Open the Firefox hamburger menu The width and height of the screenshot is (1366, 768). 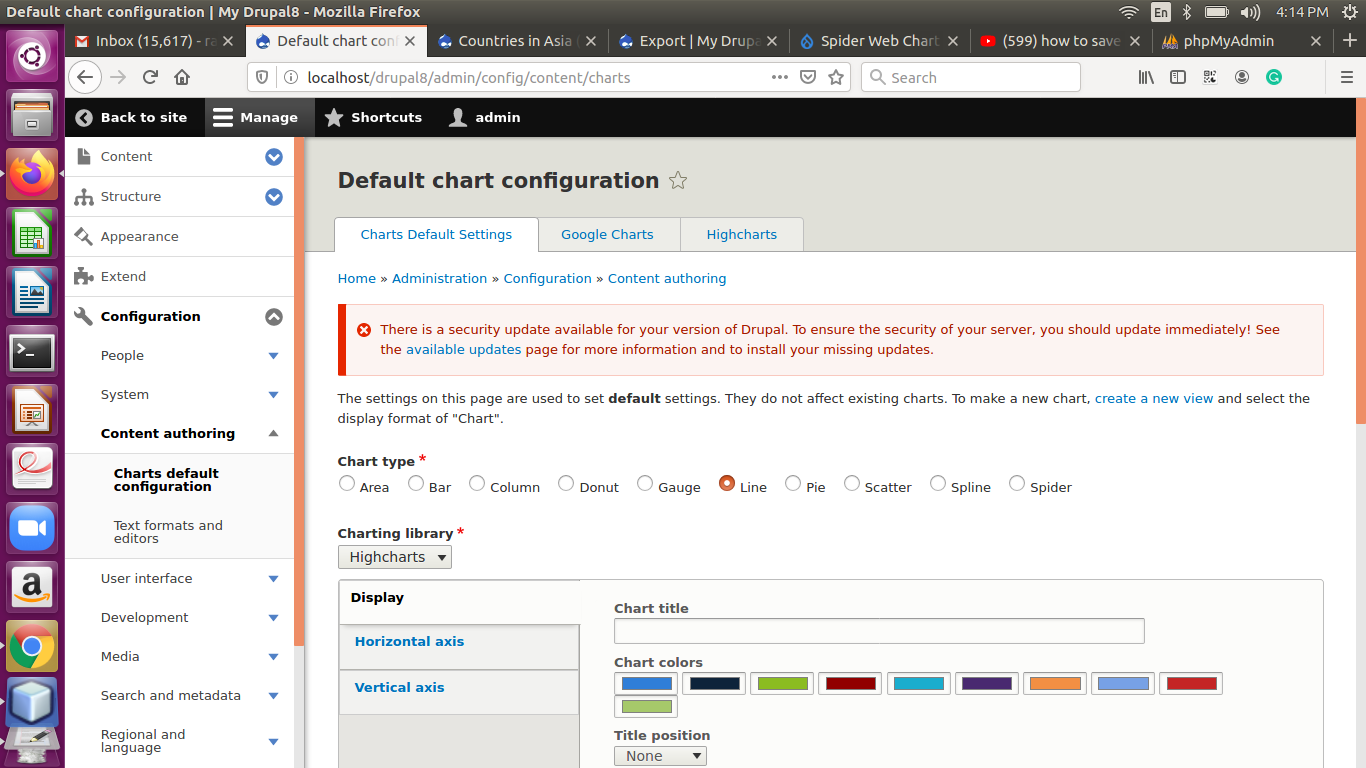[x=1346, y=77]
